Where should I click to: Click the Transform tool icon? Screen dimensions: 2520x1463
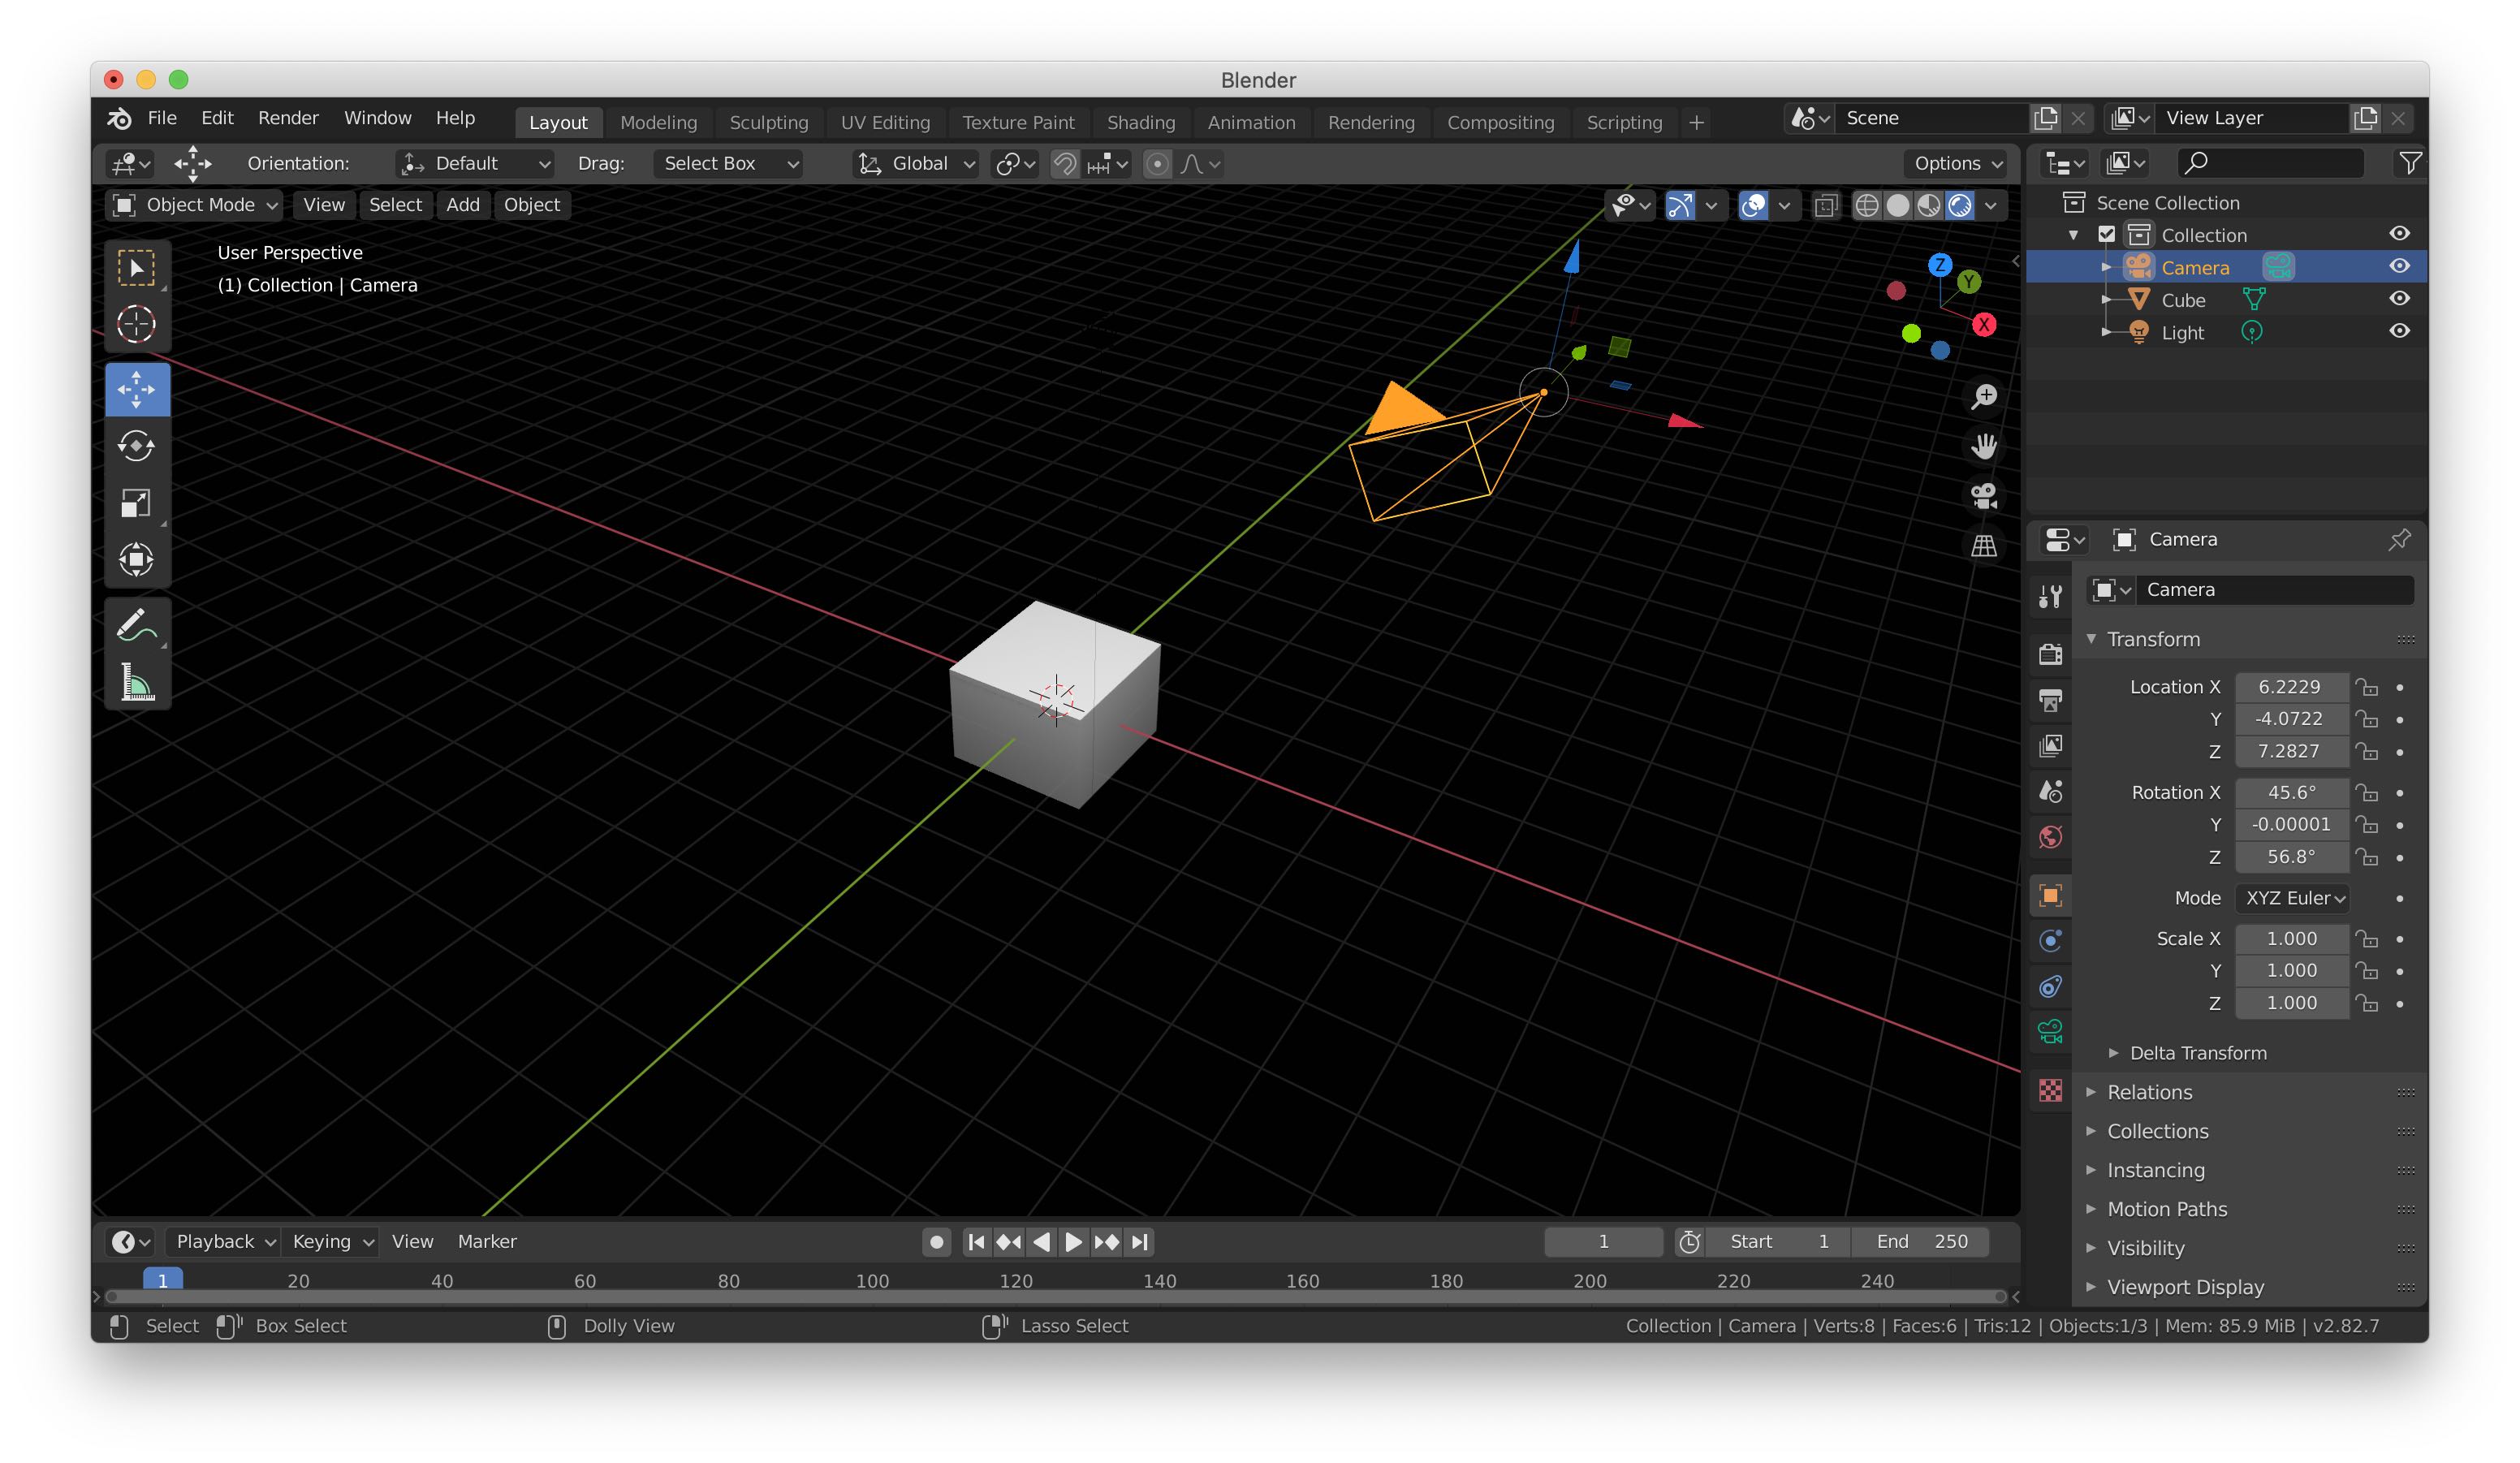(x=137, y=559)
